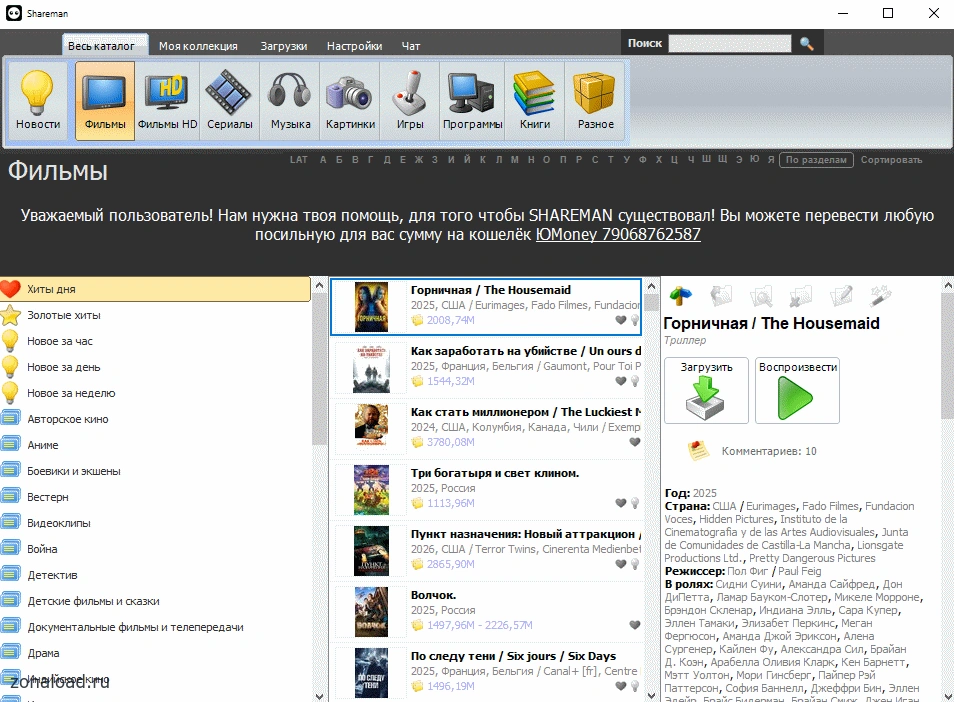Click the folder with pencil edit icon

click(841, 296)
